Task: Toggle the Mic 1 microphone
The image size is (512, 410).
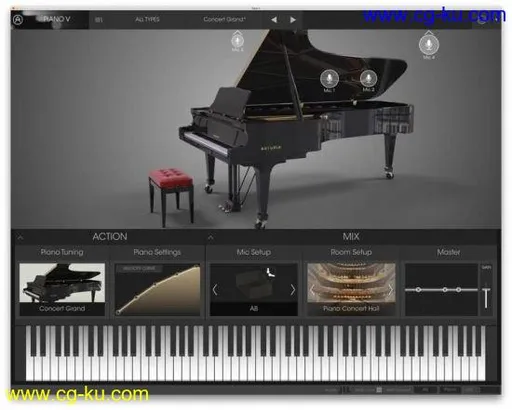Action: [329, 79]
